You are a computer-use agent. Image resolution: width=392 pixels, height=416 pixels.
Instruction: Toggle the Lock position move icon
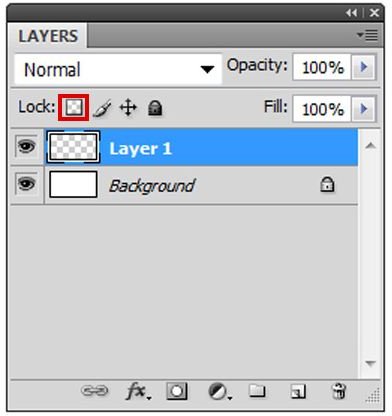[128, 108]
